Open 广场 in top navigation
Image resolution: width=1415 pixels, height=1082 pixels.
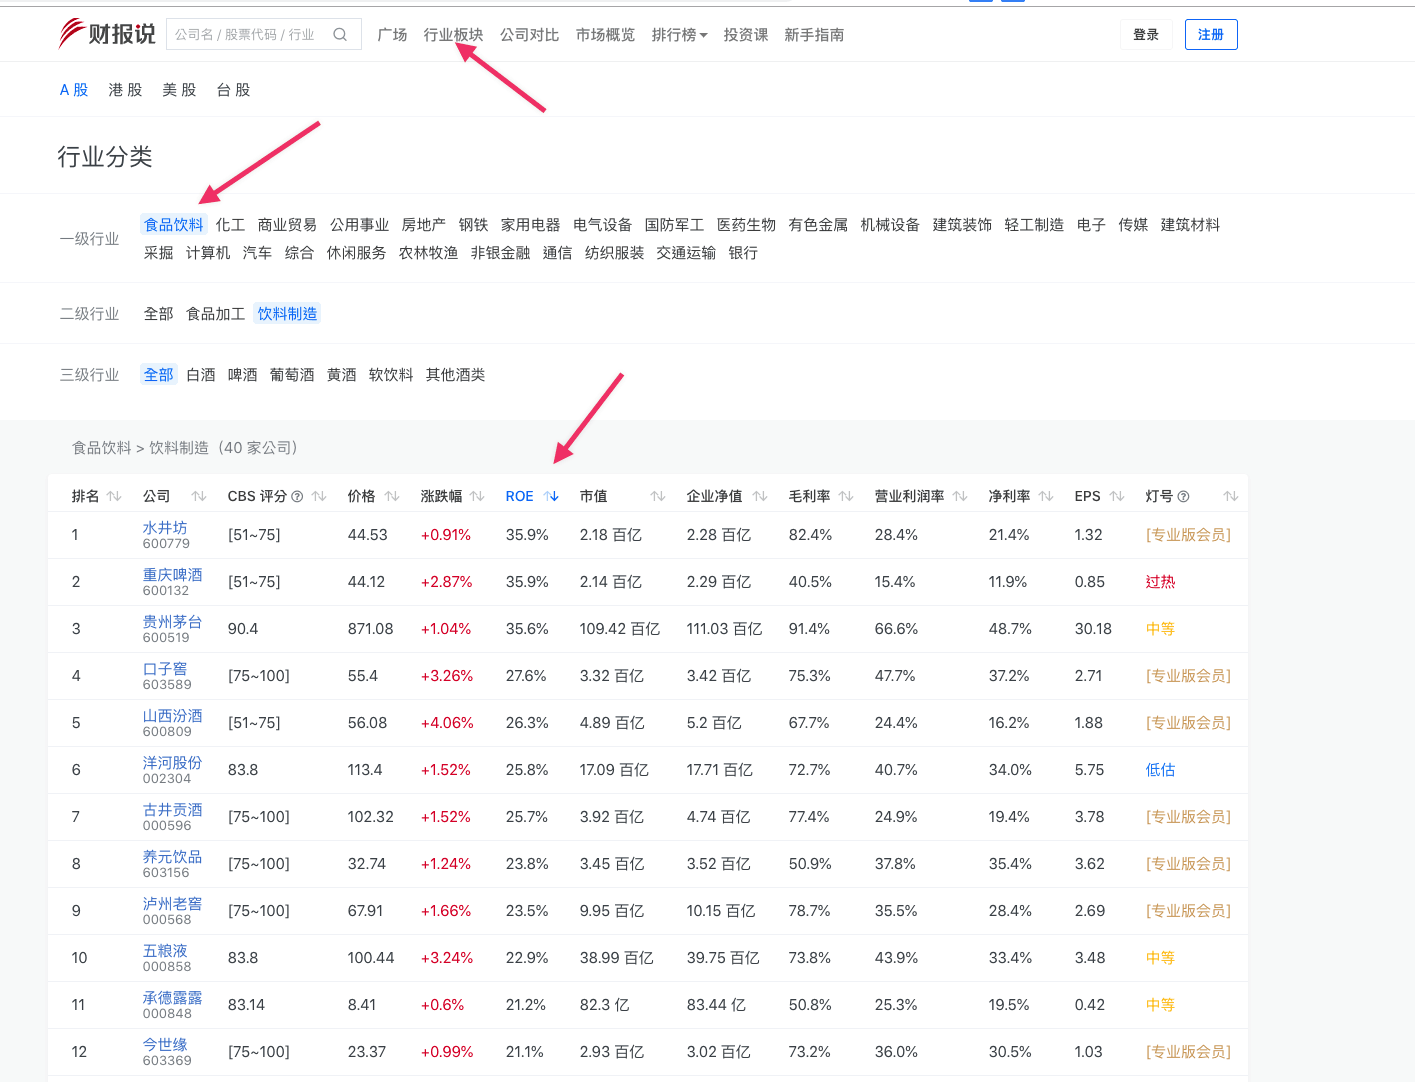[392, 35]
